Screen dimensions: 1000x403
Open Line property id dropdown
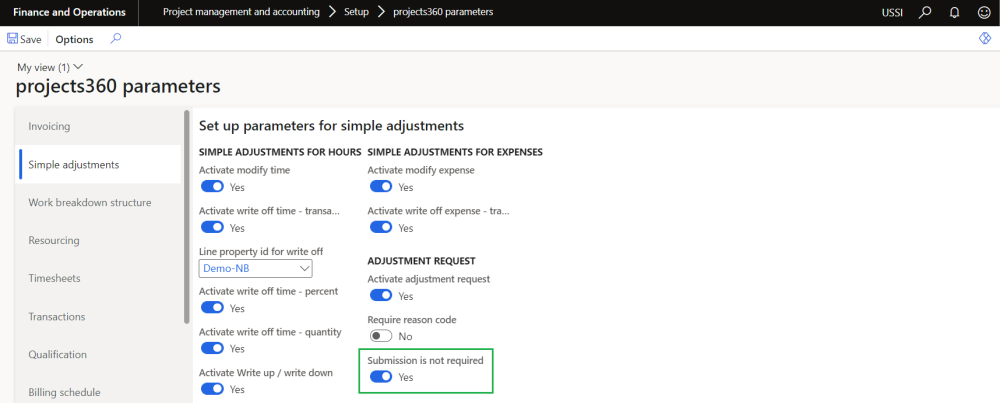[x=305, y=269]
